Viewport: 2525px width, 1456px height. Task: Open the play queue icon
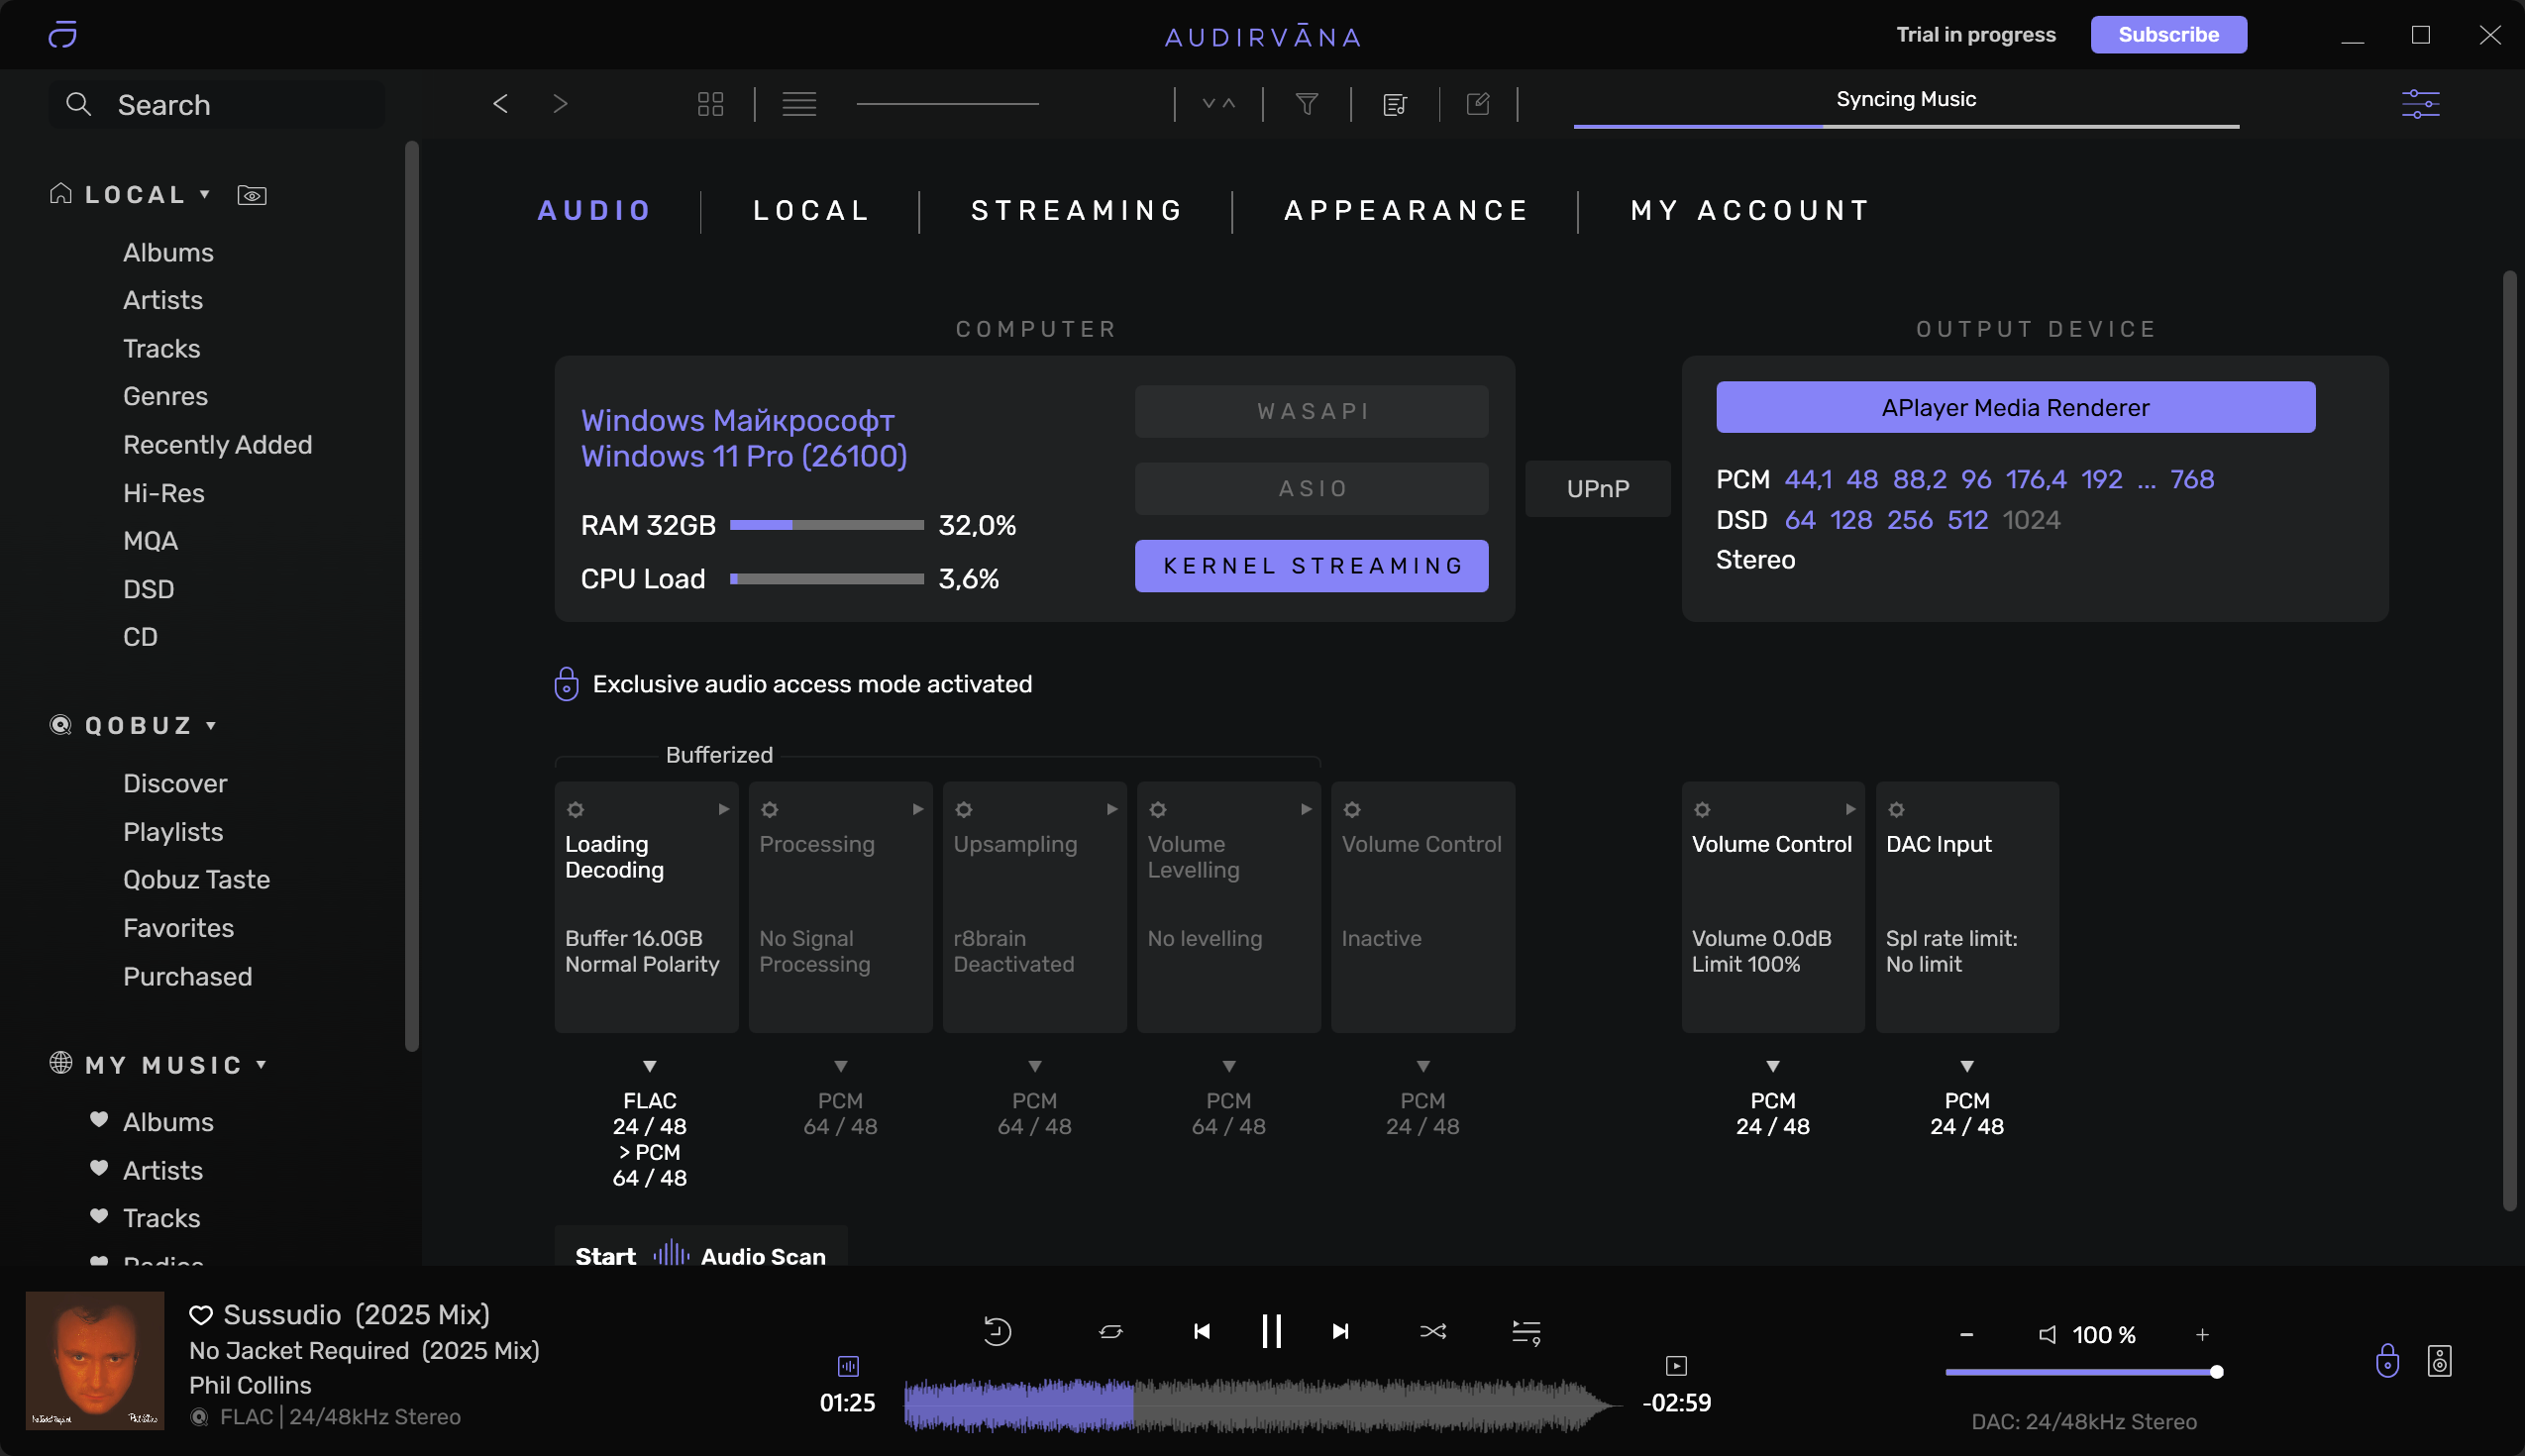(1526, 1332)
